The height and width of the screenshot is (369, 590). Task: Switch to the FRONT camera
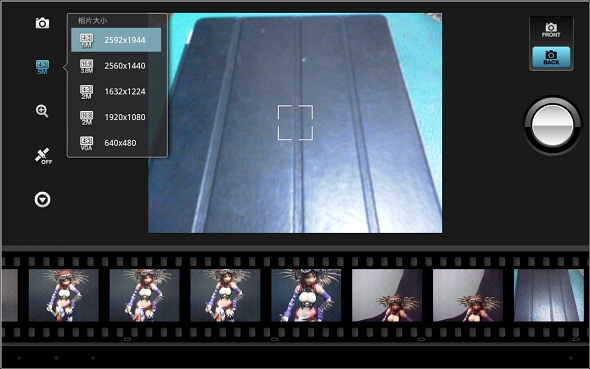coord(551,30)
